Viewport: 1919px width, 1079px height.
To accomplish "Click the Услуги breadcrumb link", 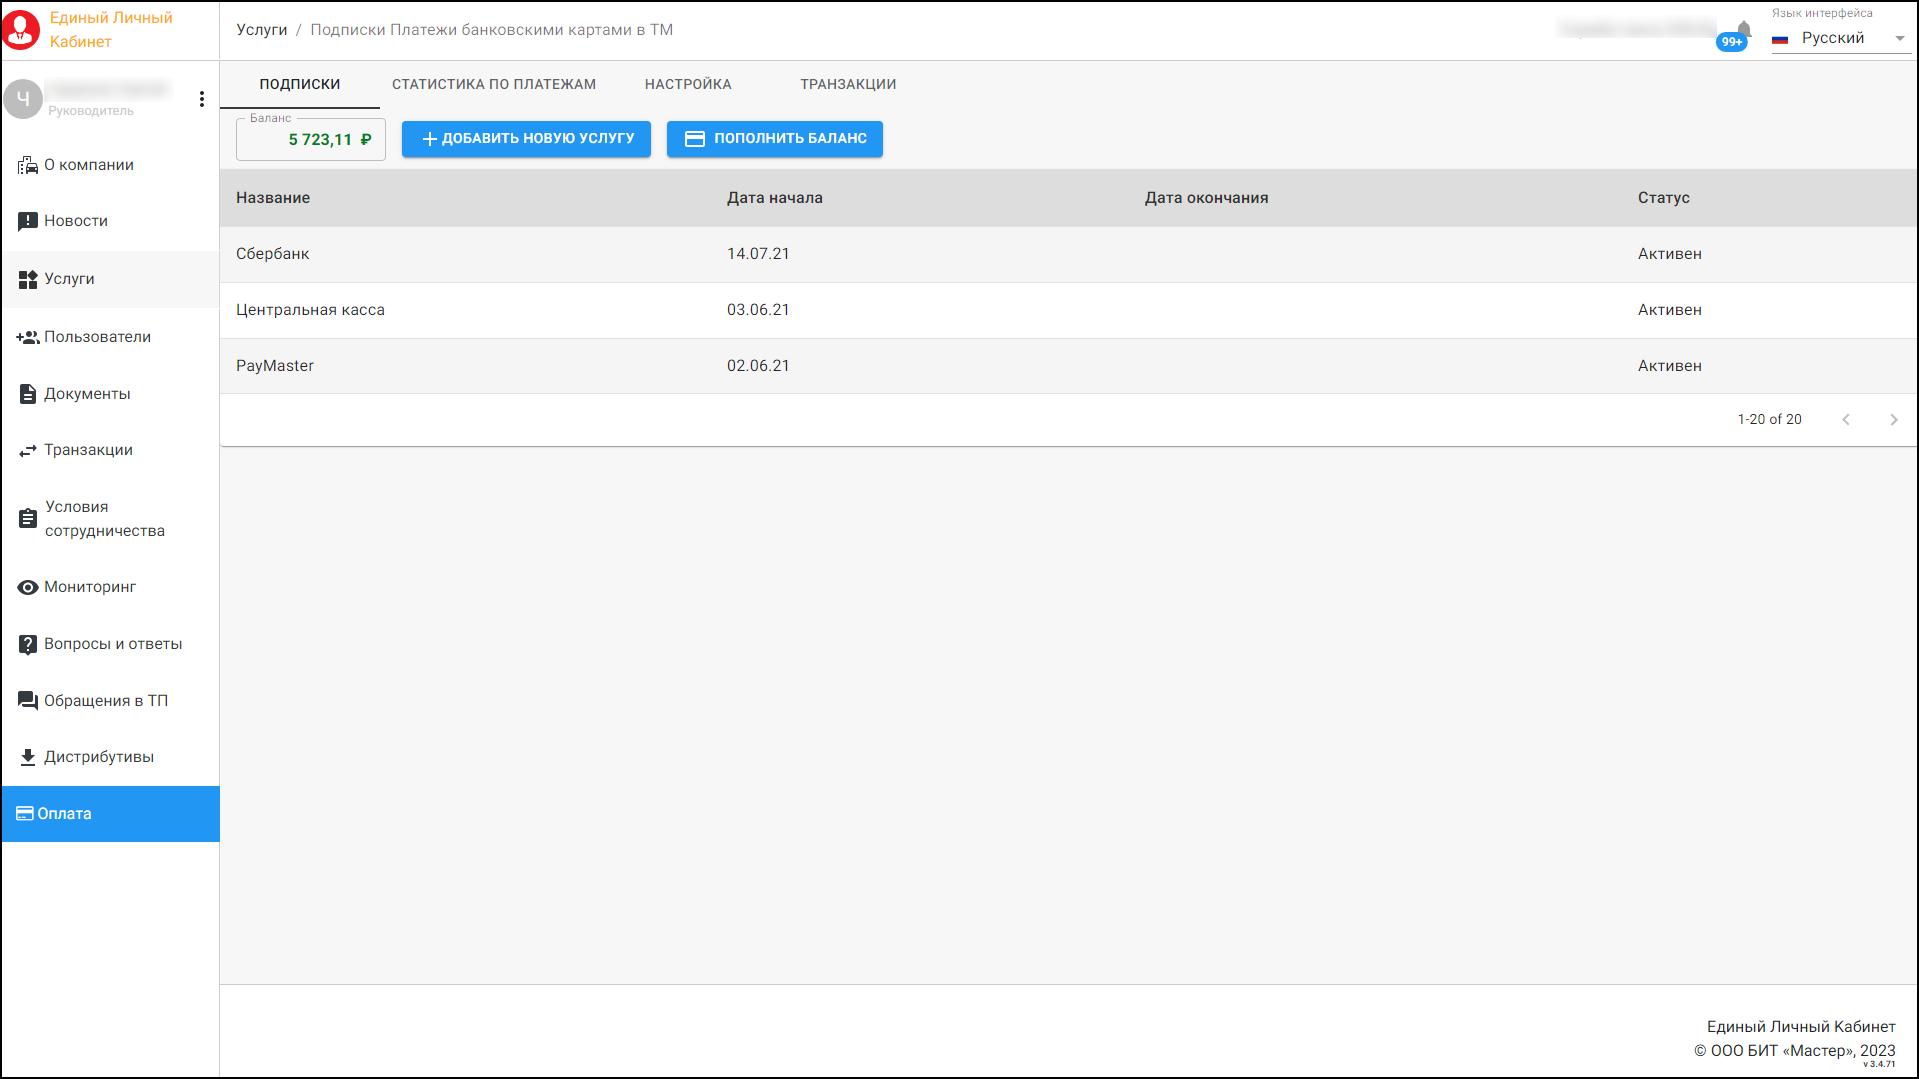I will [262, 30].
